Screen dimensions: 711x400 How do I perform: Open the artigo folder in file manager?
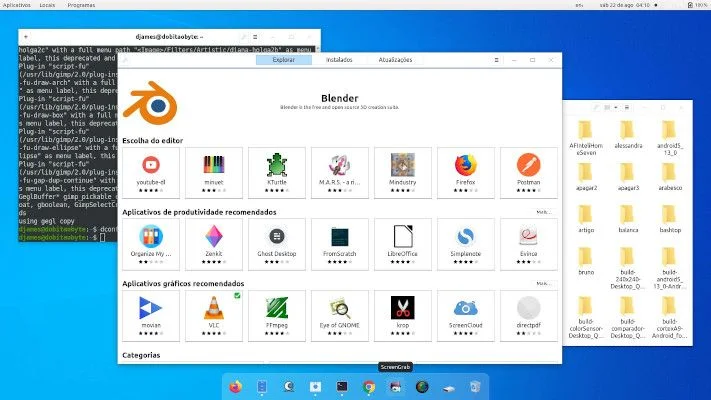coord(586,219)
